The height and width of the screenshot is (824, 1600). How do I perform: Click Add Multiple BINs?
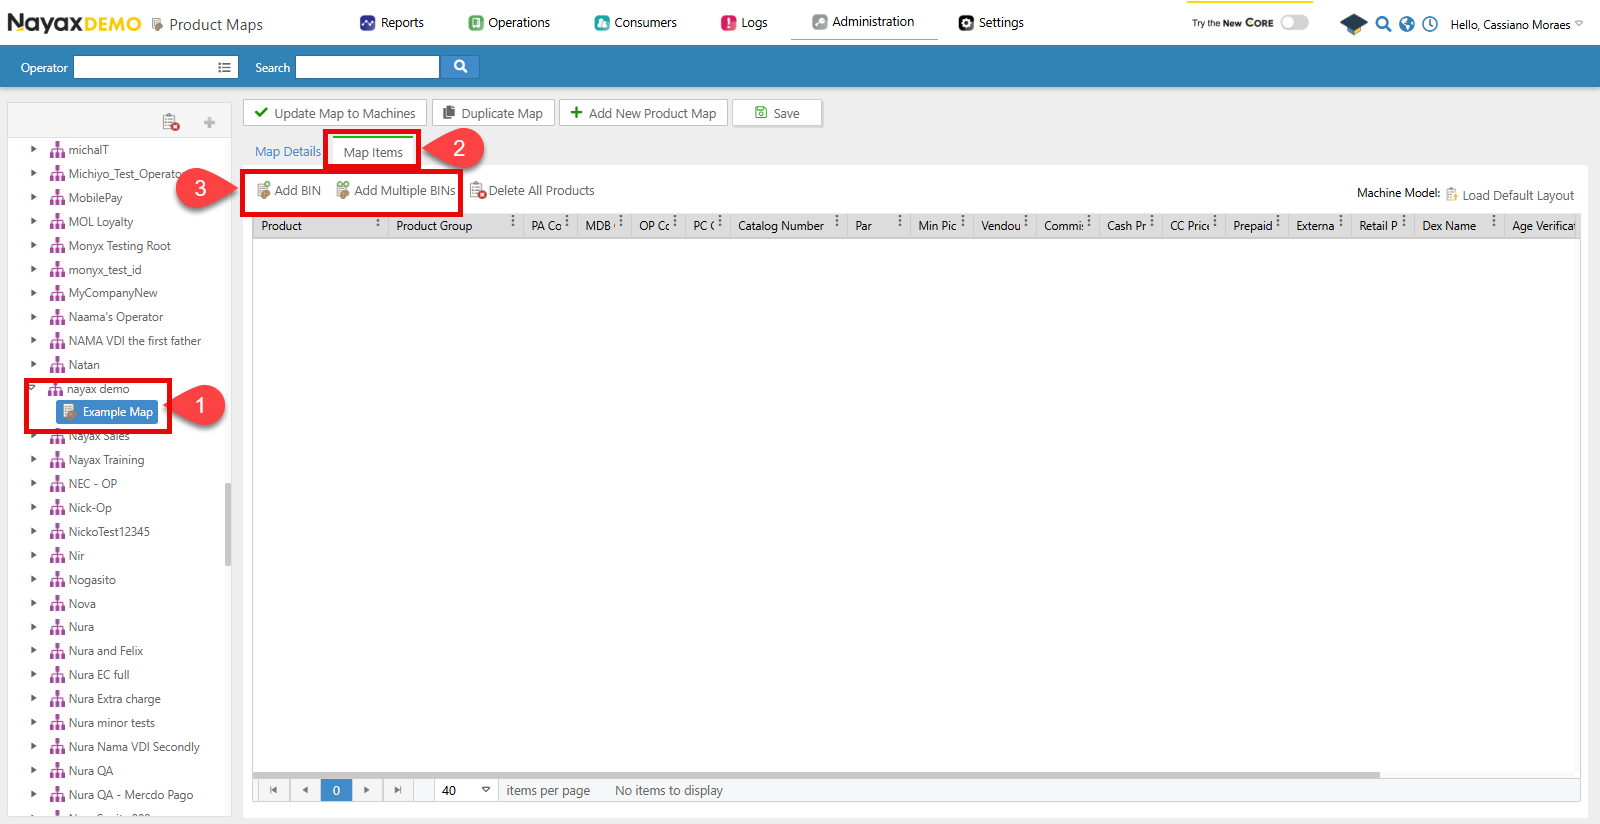(x=396, y=190)
